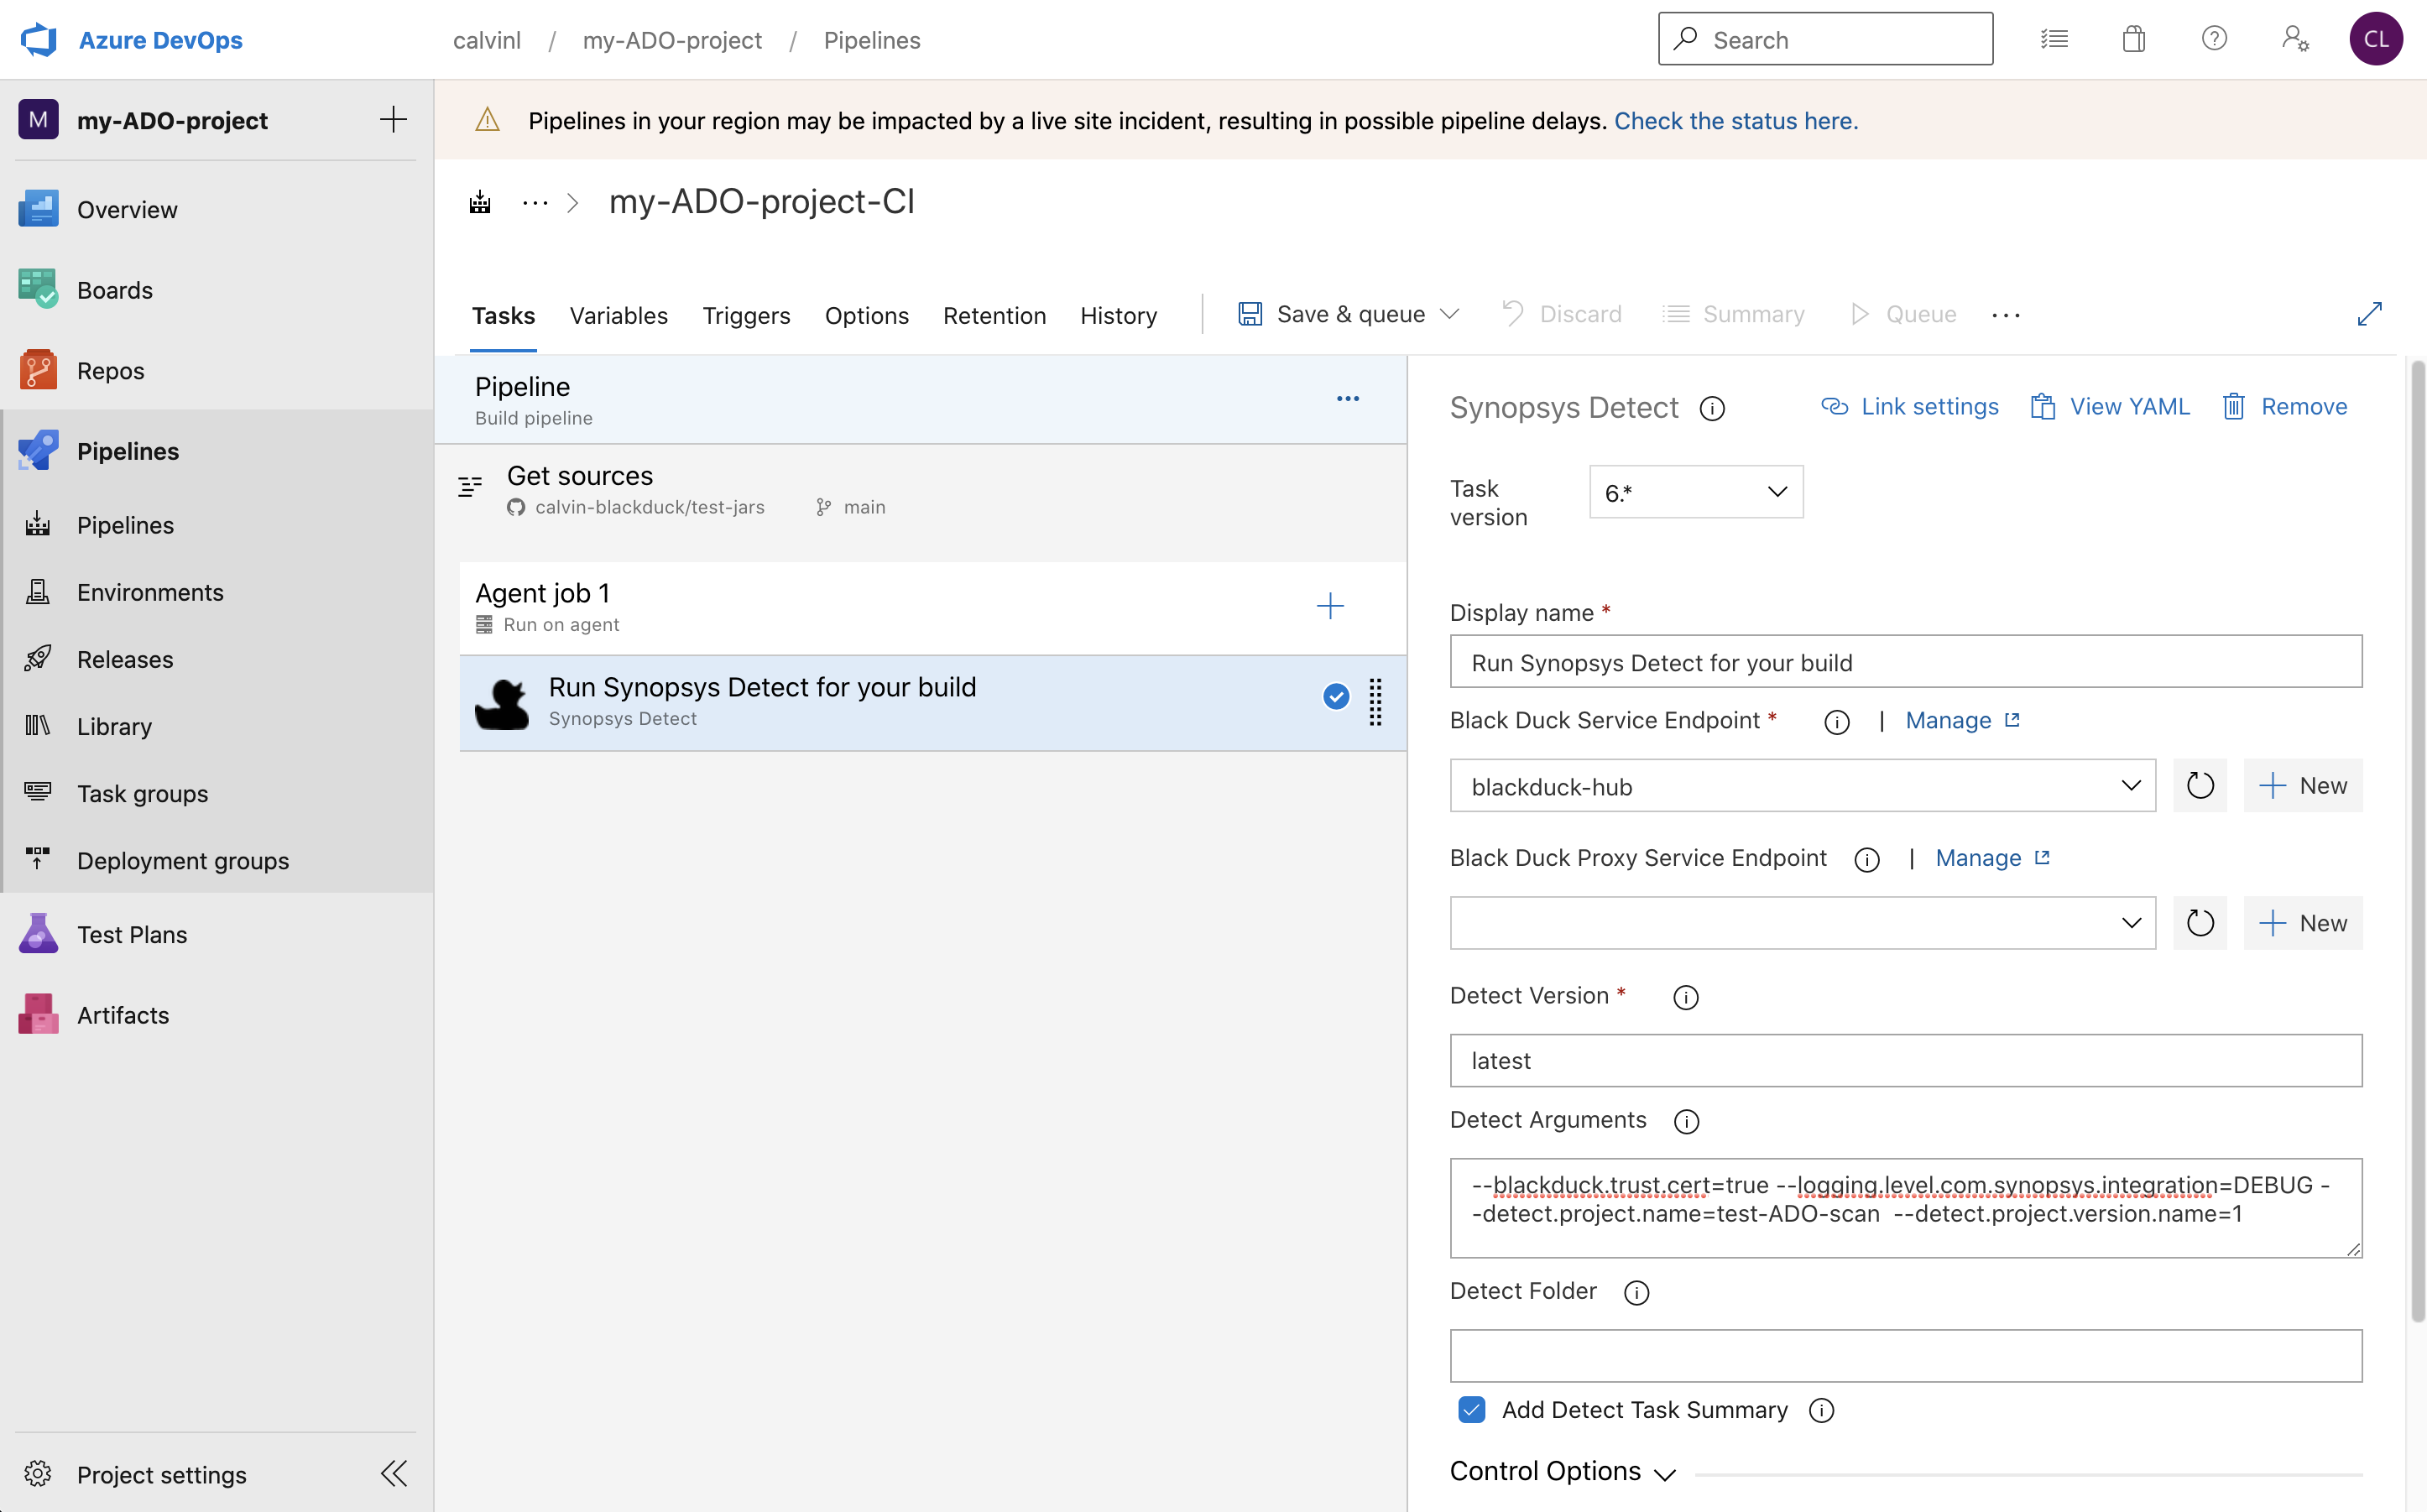Open Pipeline row more options ellipsis
This screenshot has height=1512, width=2427.
1348,399
